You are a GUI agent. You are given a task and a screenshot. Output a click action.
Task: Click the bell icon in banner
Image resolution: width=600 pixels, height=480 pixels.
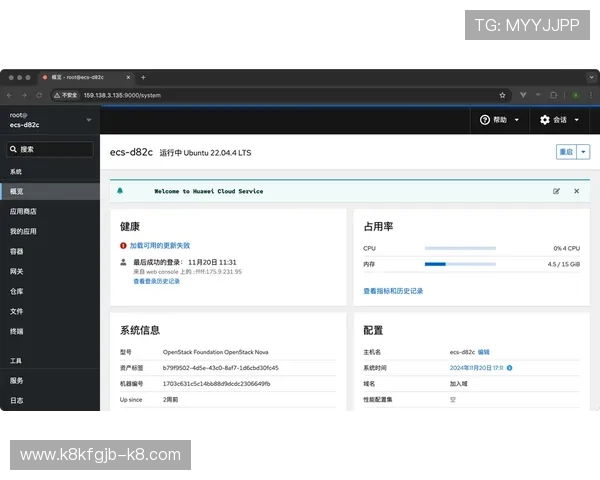120,191
